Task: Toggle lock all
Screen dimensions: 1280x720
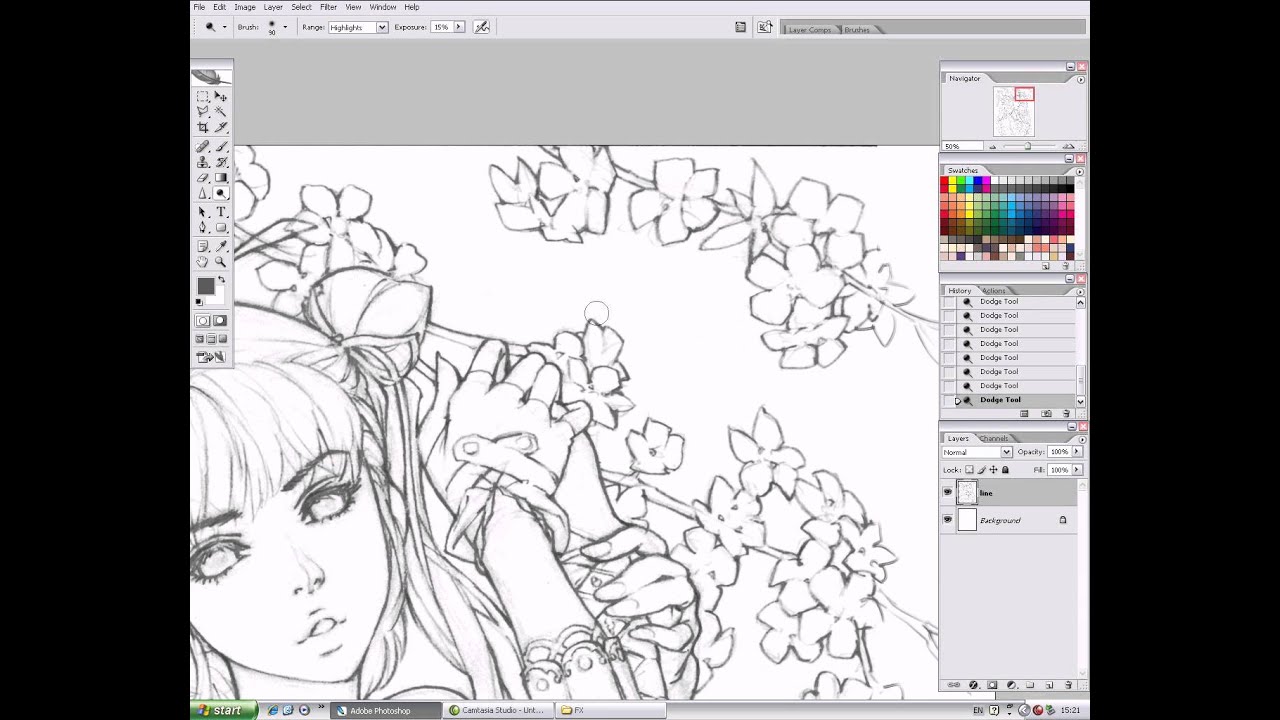Action: pos(1005,470)
